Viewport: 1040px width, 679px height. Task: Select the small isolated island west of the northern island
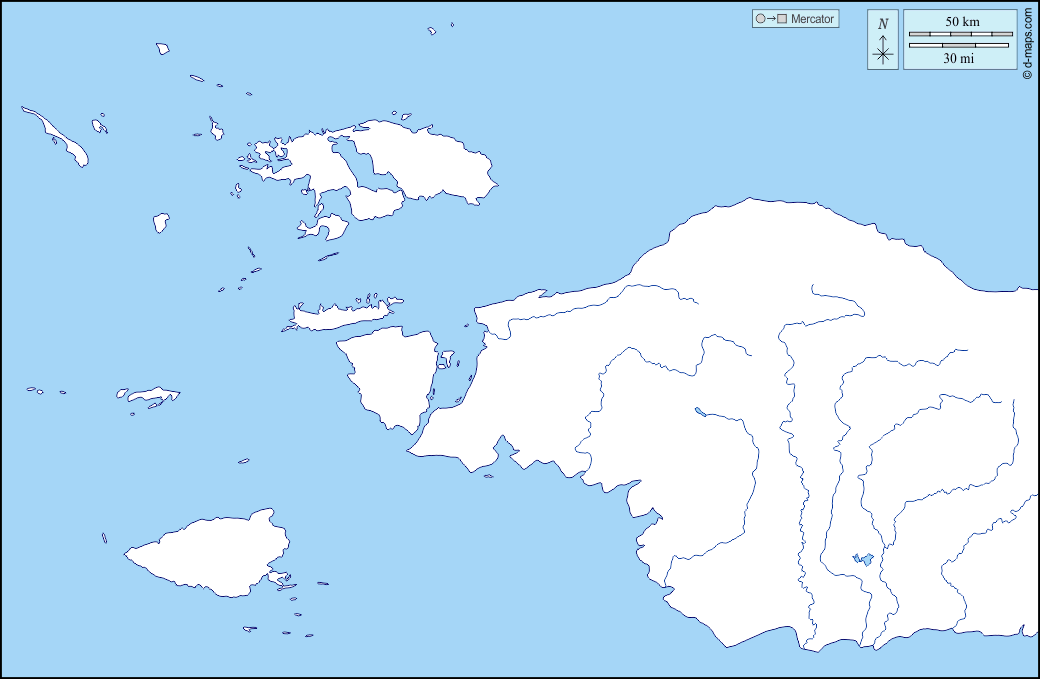pyautogui.click(x=160, y=222)
